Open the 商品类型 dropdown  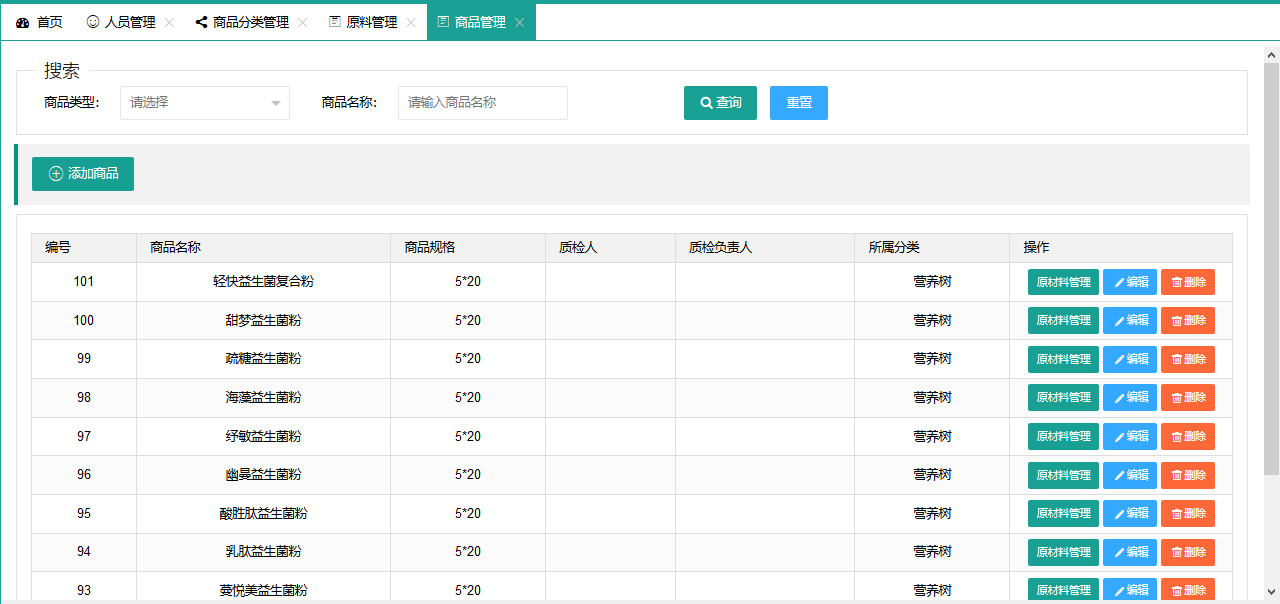click(205, 103)
